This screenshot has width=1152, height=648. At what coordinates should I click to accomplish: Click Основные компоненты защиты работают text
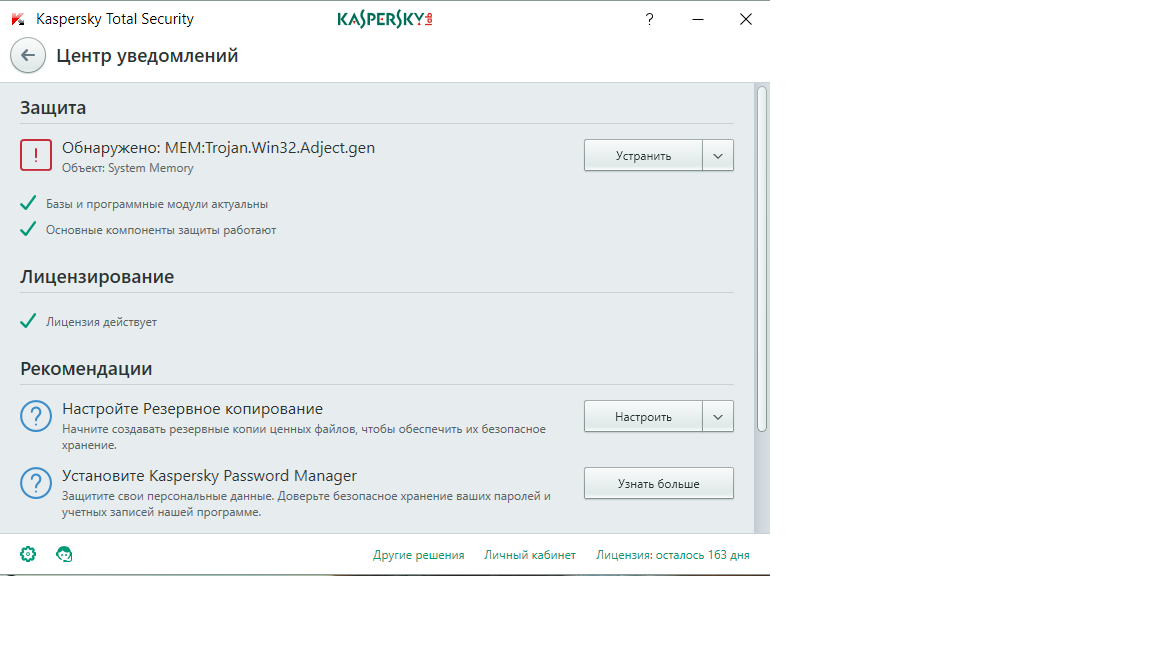161,230
